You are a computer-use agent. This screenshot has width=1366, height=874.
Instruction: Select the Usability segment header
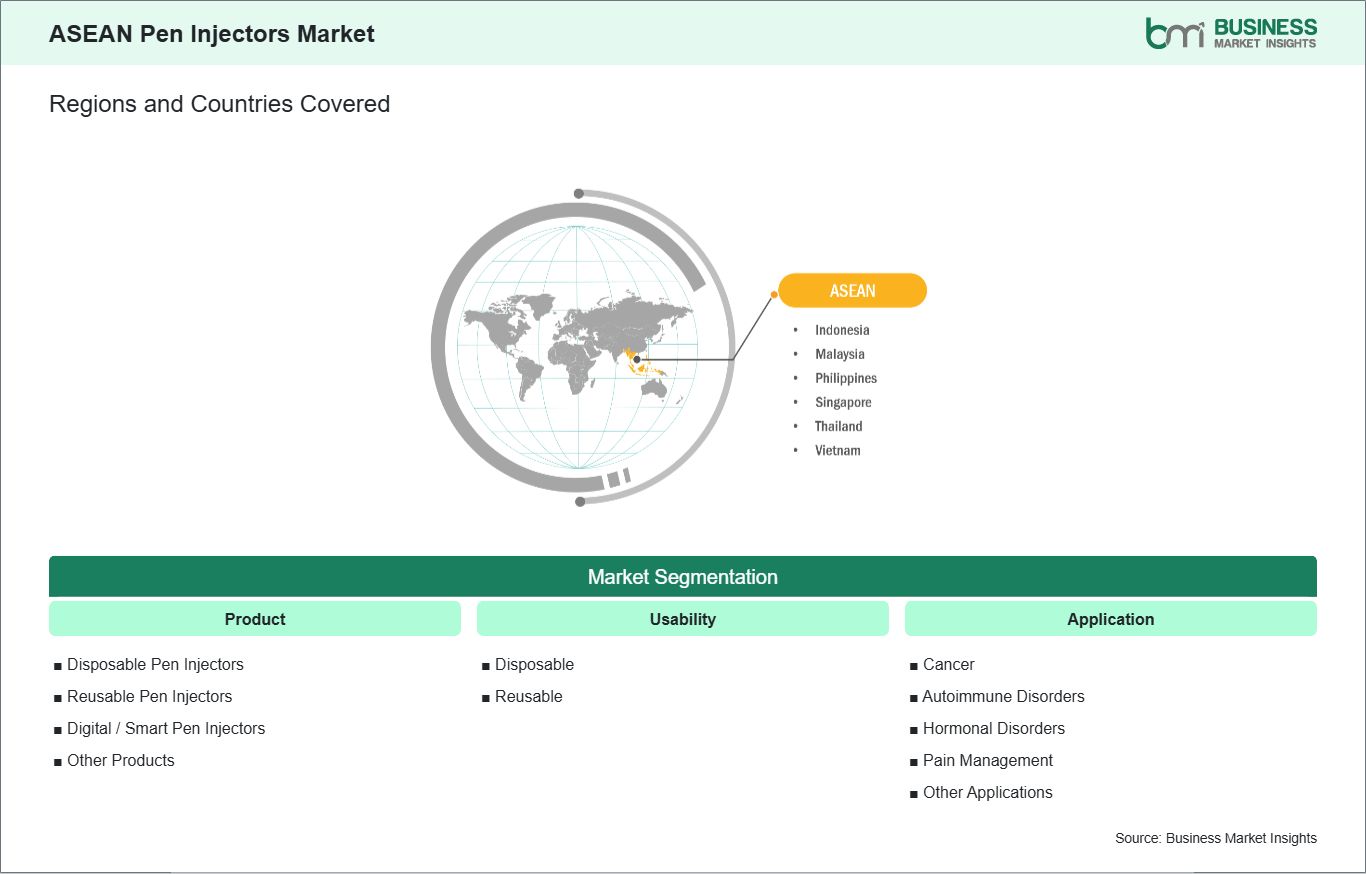point(683,619)
